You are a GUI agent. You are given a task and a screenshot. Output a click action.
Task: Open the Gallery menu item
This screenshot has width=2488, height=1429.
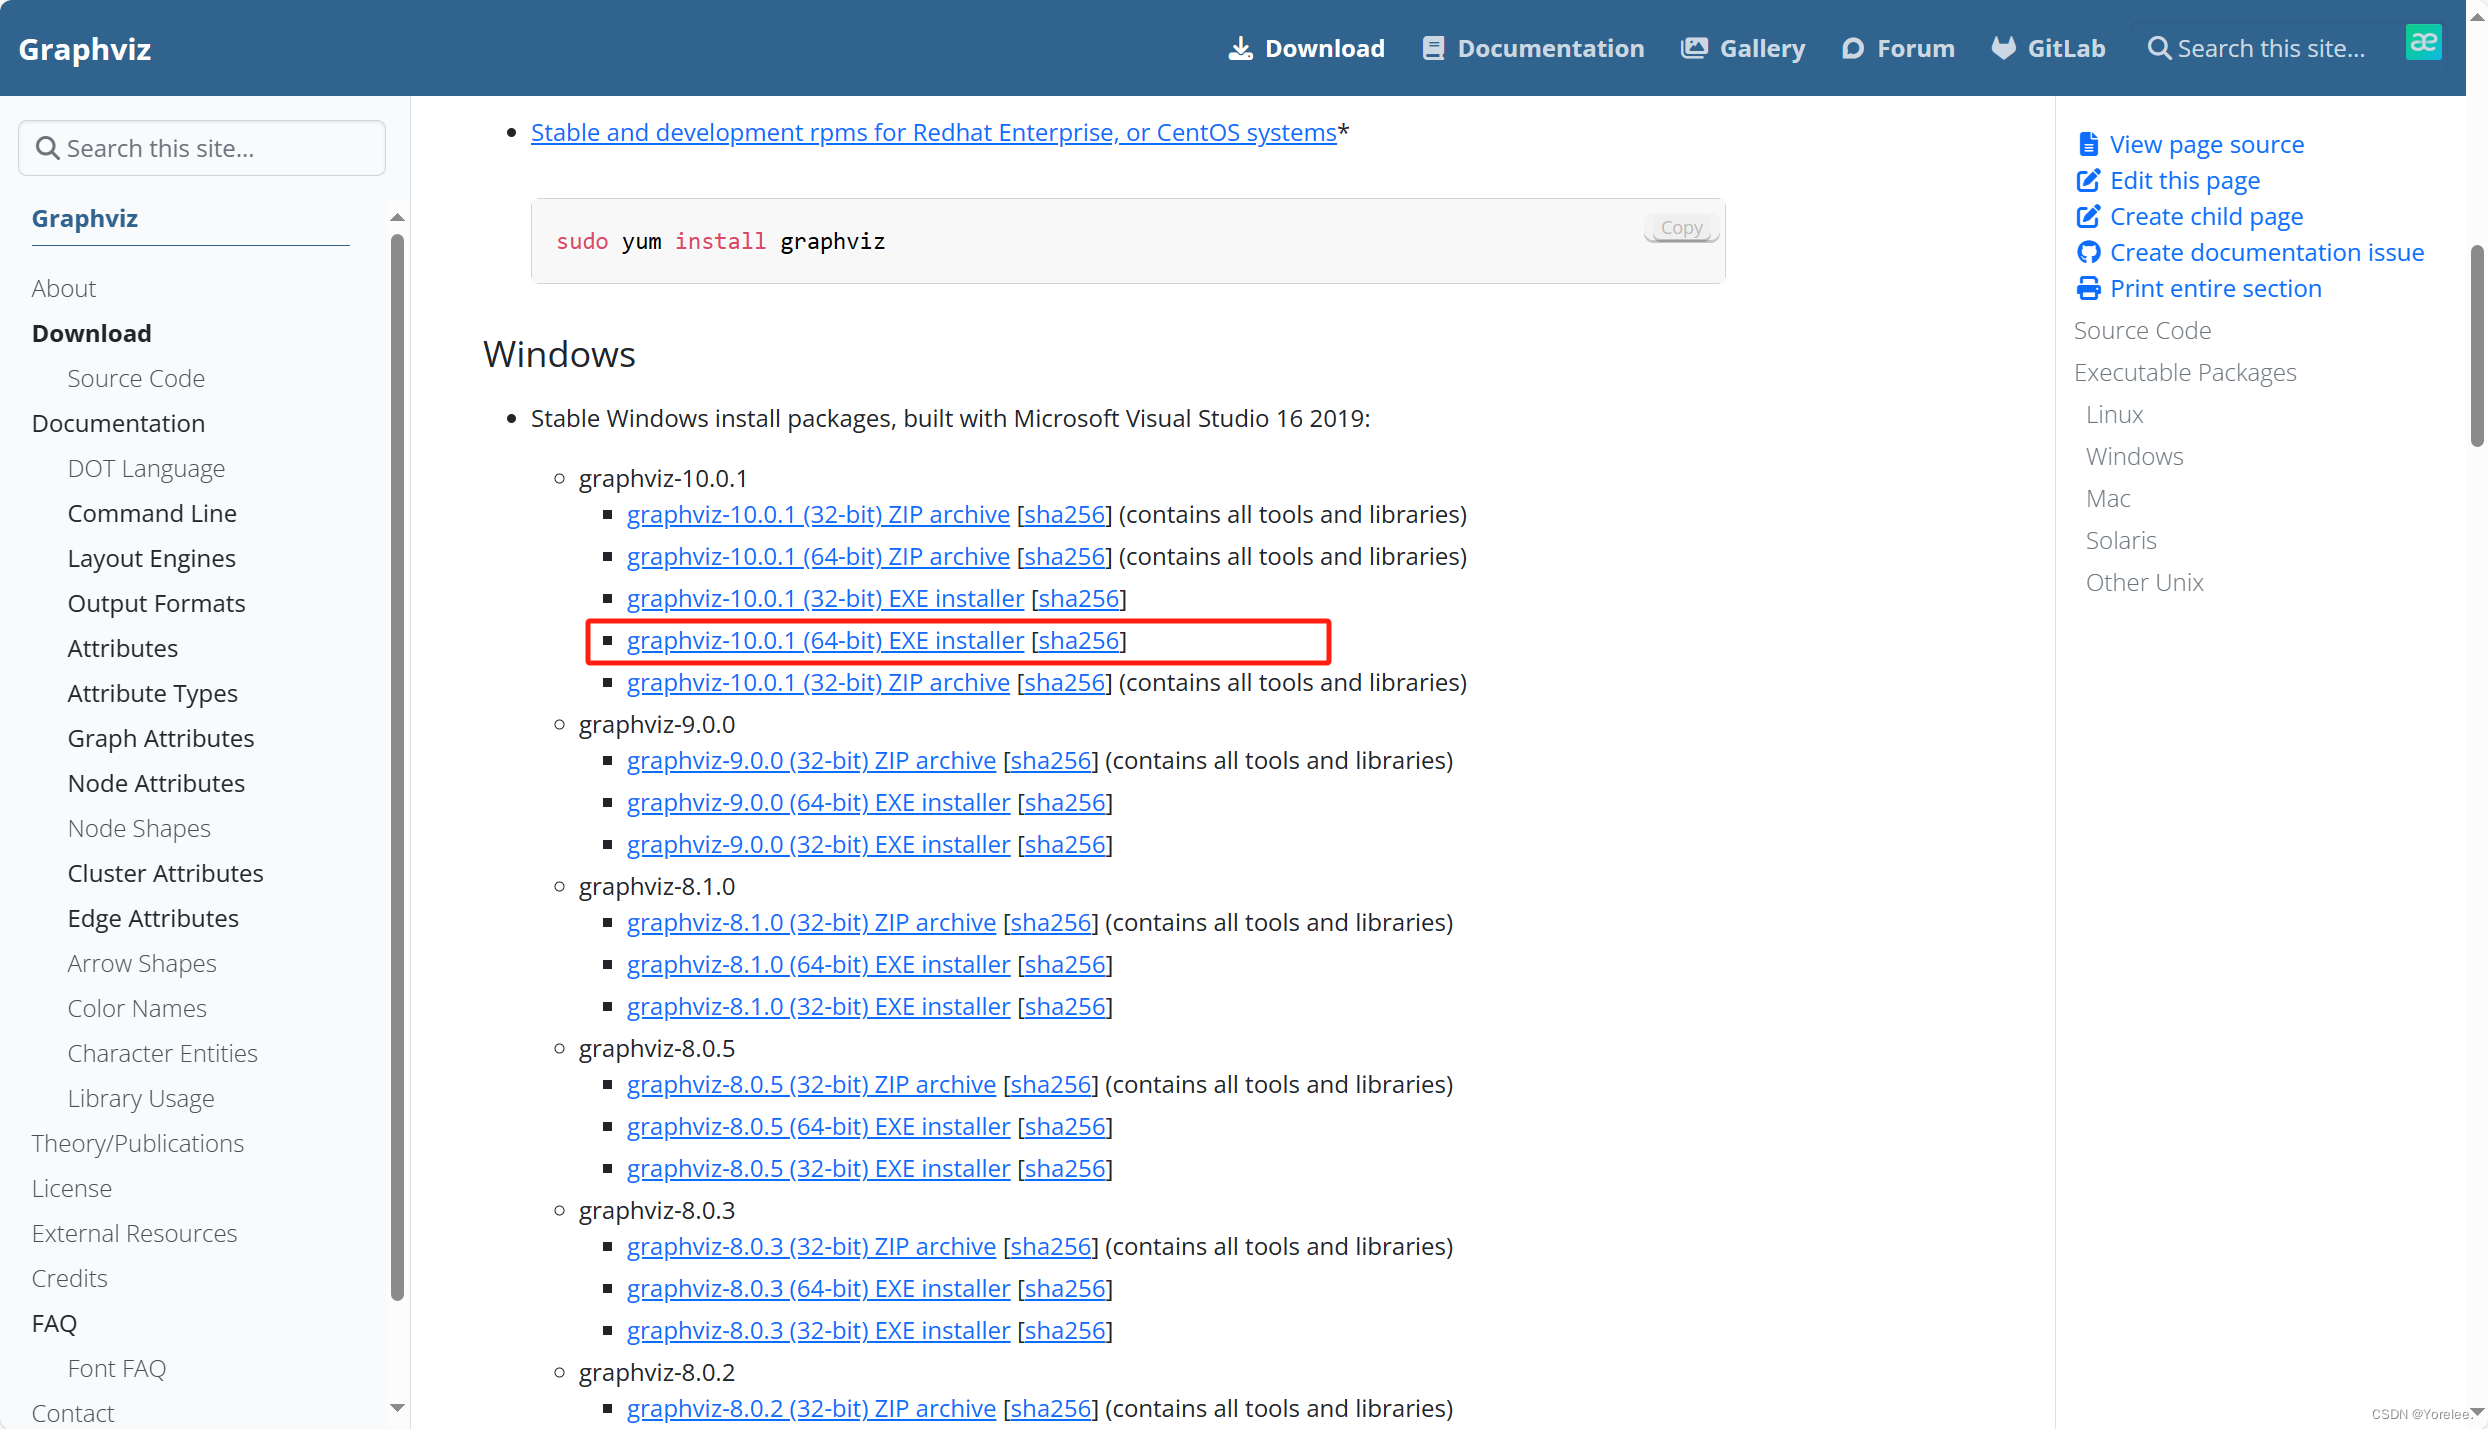coord(1743,48)
